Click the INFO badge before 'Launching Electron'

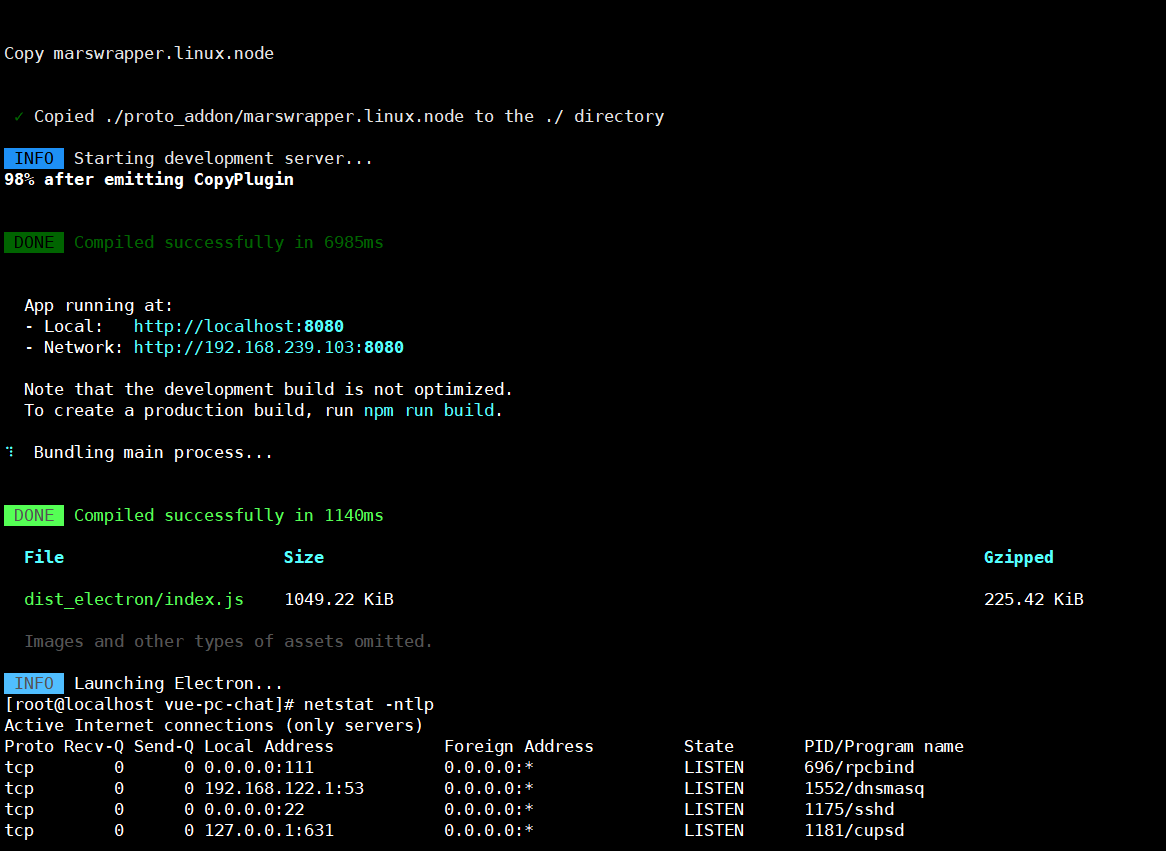click(33, 683)
